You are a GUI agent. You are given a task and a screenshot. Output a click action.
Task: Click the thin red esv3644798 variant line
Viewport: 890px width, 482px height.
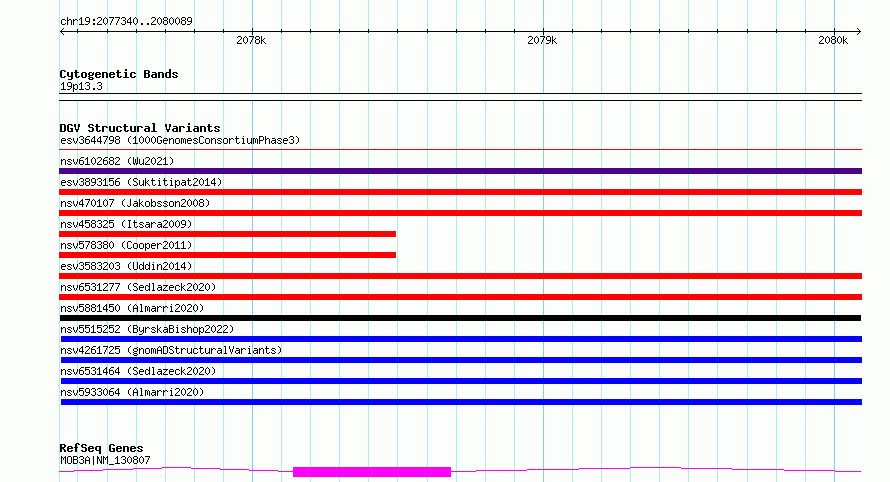tap(460, 150)
